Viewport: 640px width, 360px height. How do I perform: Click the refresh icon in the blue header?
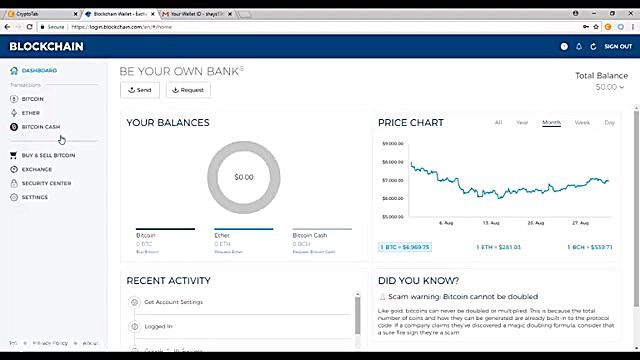[x=593, y=47]
